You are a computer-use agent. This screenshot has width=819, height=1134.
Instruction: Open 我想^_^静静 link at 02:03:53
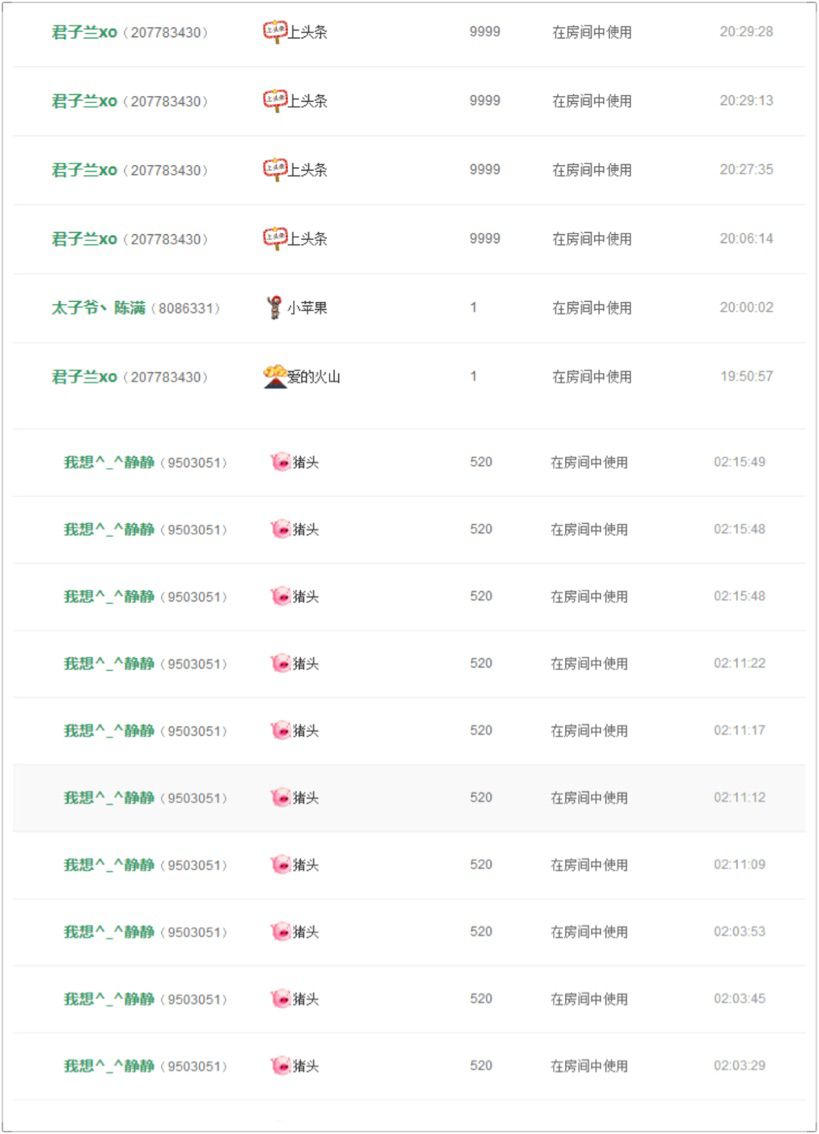pos(109,932)
